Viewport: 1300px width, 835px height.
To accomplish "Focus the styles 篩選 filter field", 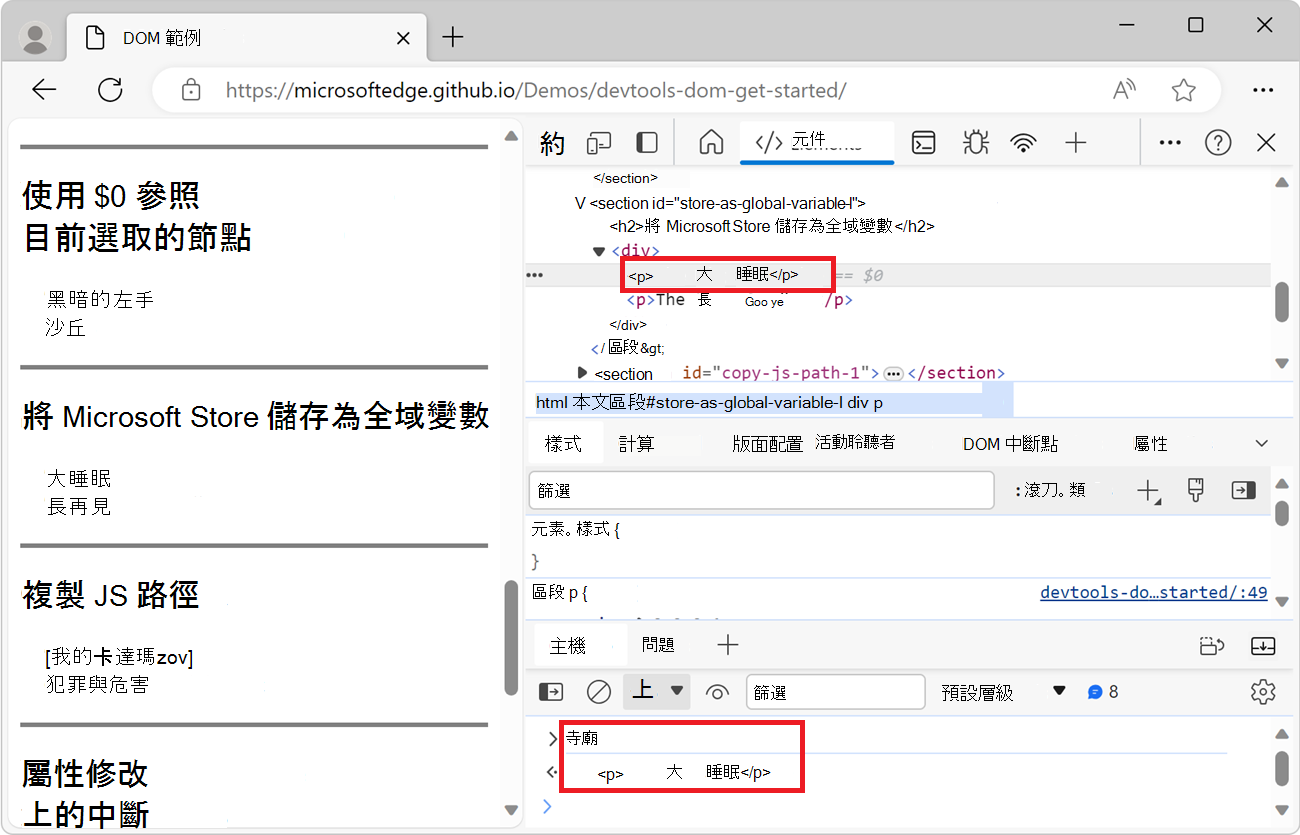I will (x=761, y=491).
